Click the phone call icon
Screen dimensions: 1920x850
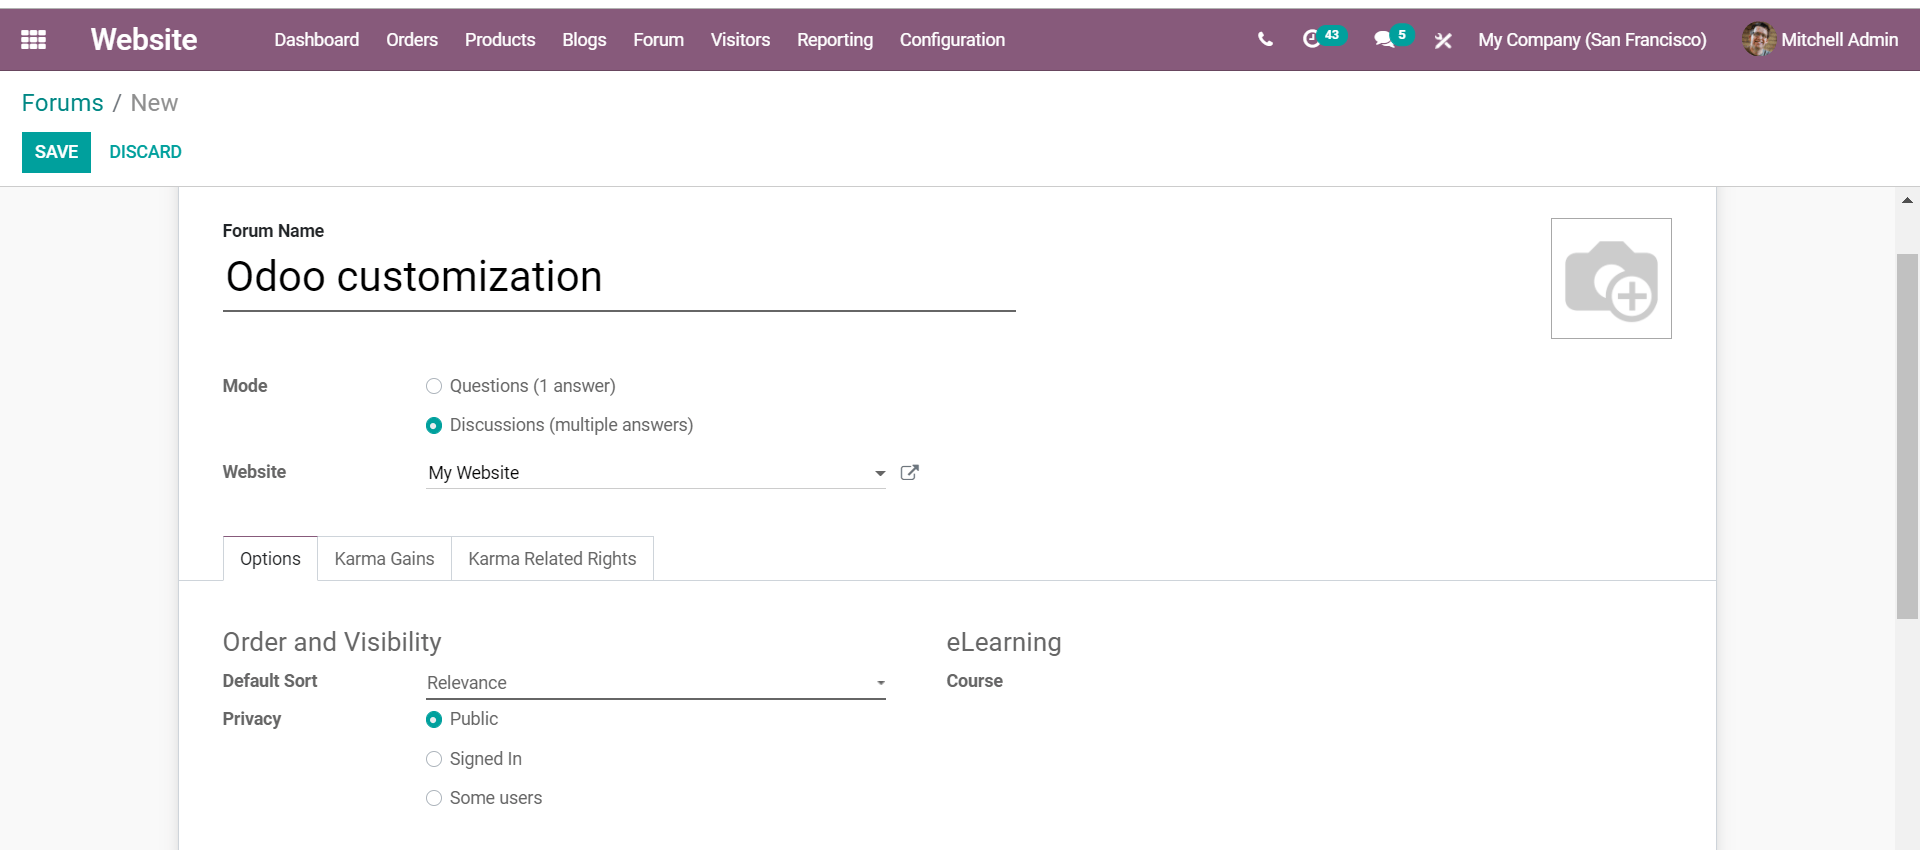(x=1265, y=40)
